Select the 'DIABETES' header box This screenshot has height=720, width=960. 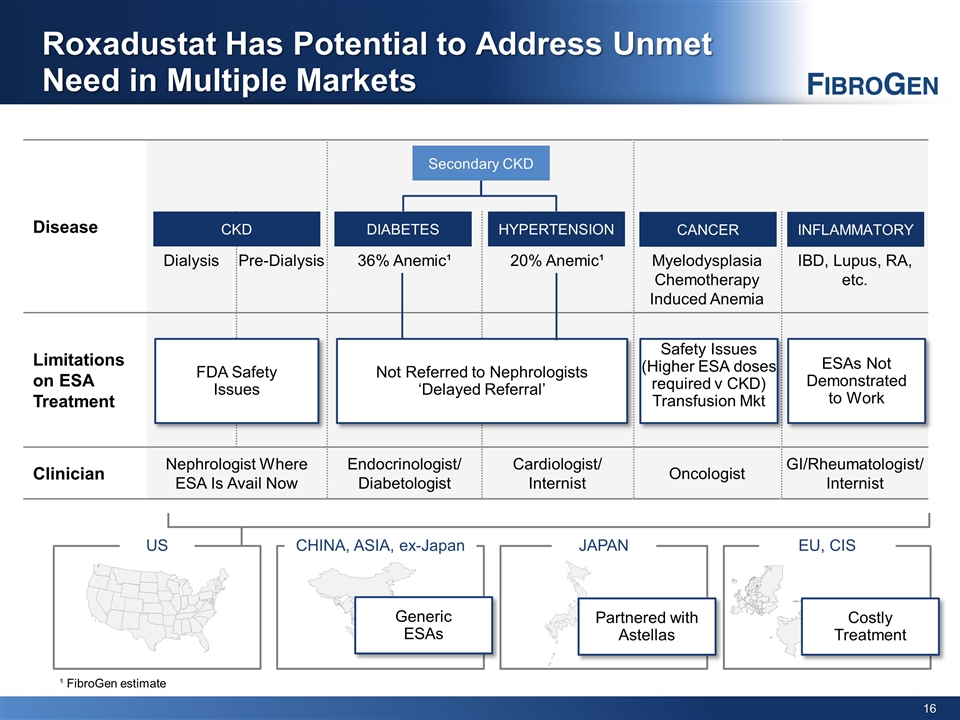tap(403, 230)
